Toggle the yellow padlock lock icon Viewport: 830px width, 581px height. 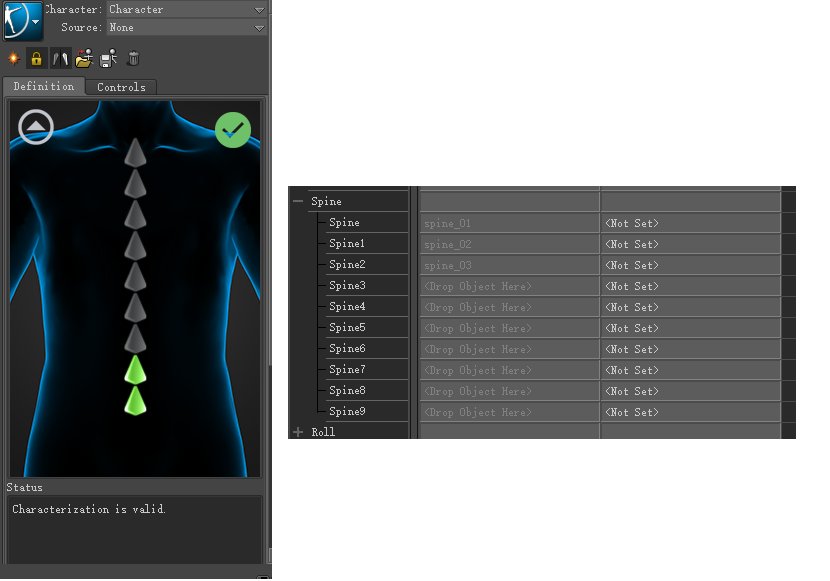(36, 59)
